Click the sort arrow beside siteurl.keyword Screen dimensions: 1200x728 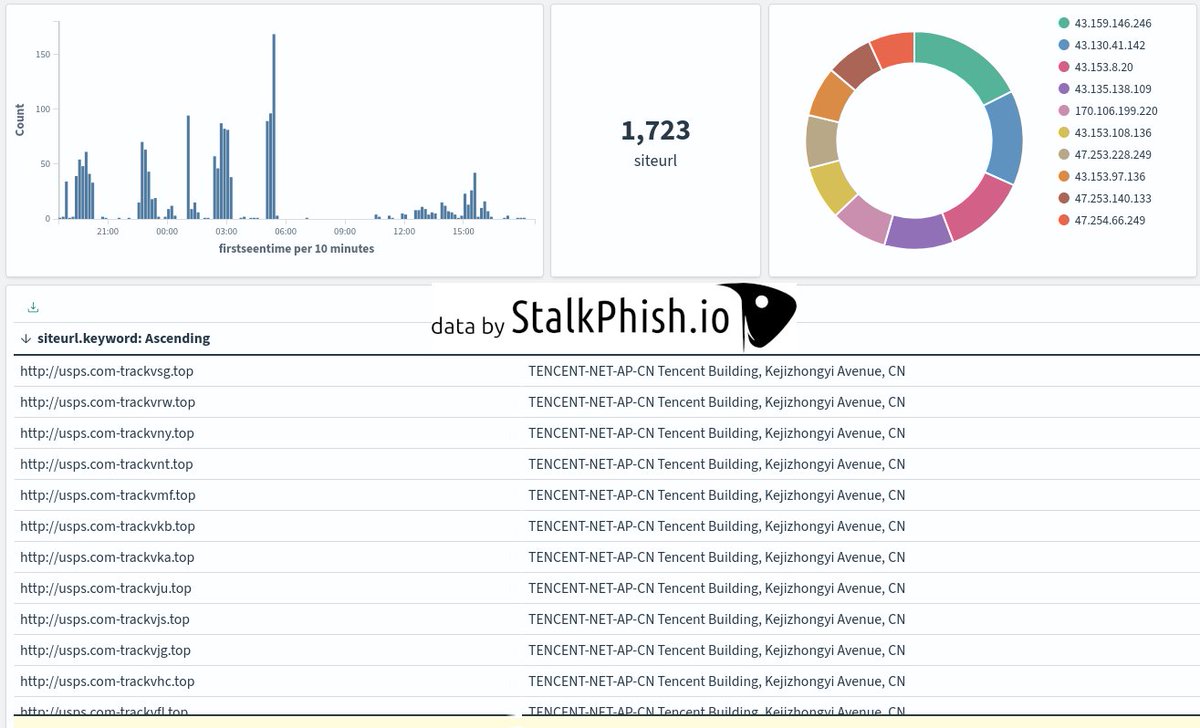[x=24, y=338]
